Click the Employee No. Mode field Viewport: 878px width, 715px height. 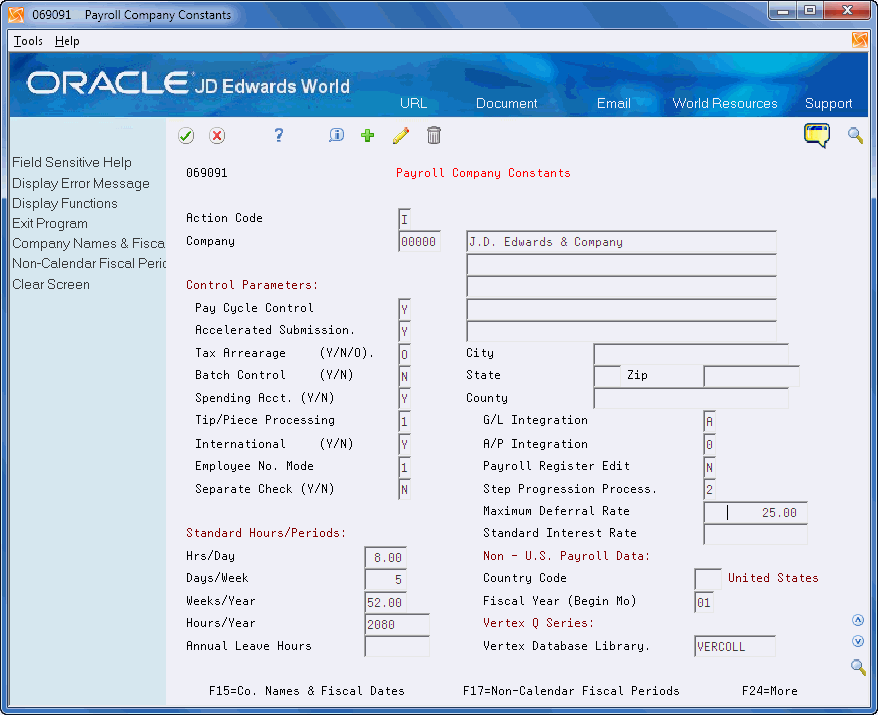(404, 468)
